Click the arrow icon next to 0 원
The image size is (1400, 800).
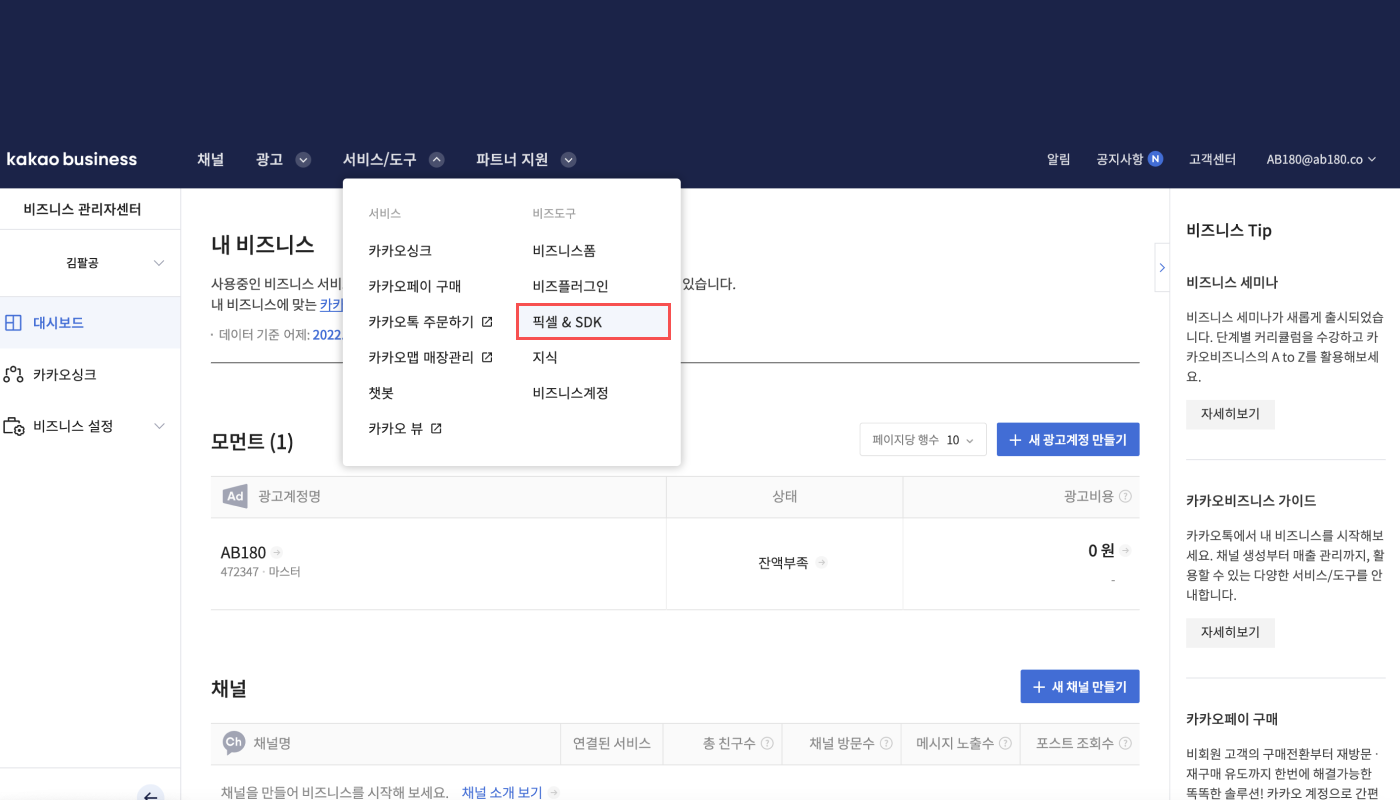(1126, 550)
